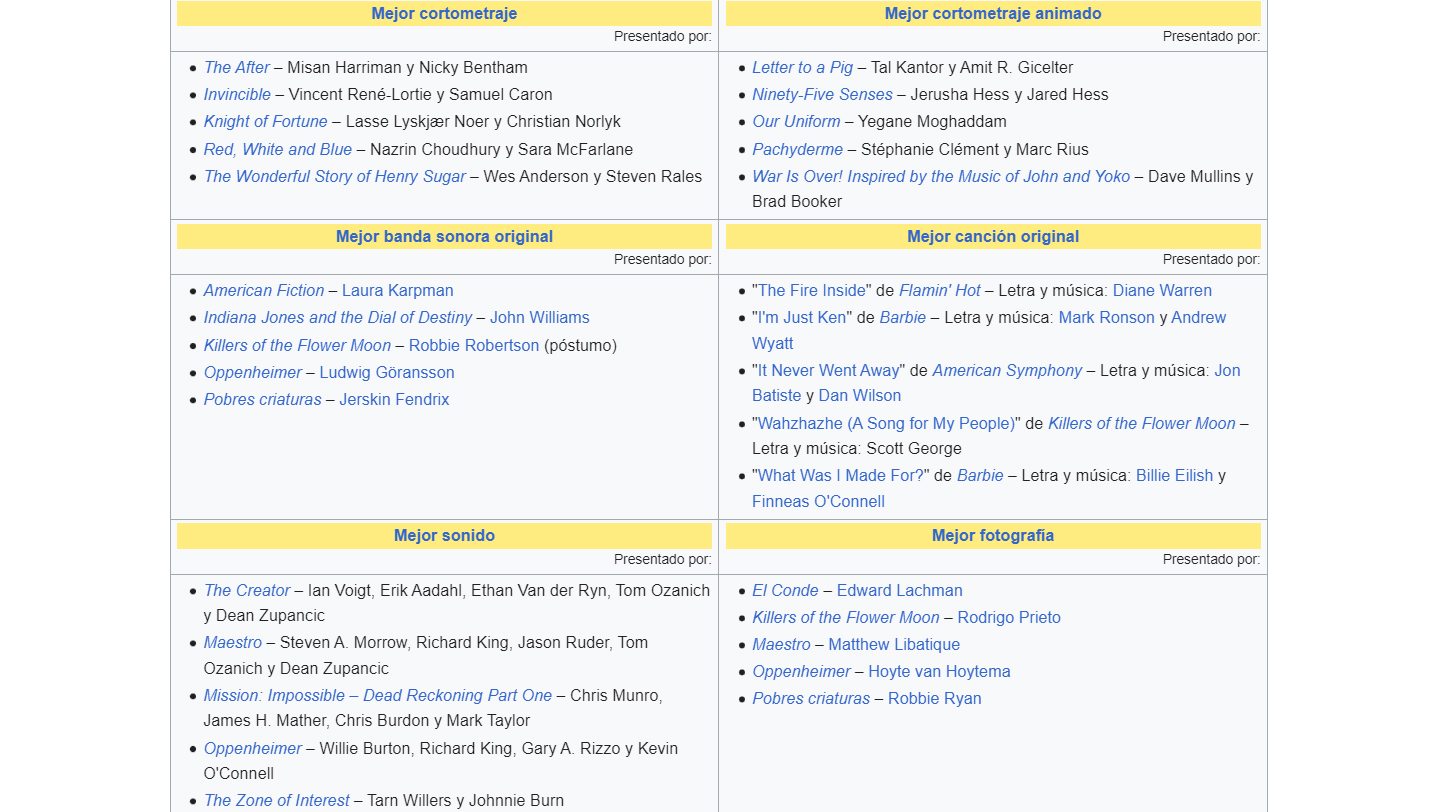Open Barbie link next to What Was I Made For?
The width and height of the screenshot is (1454, 812).
980,476
